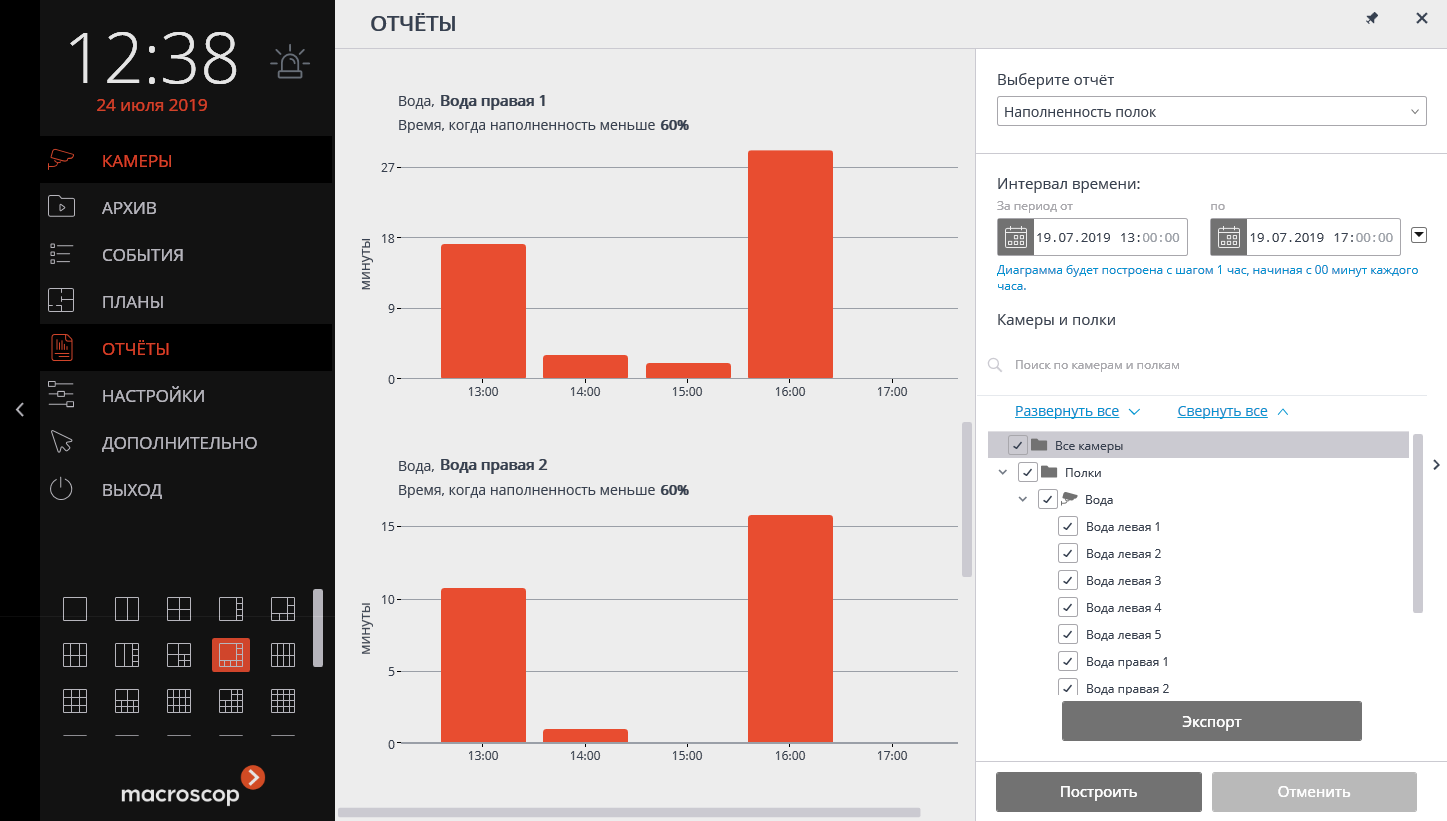Open the Дополнительно section
1447x821 pixels.
186,443
